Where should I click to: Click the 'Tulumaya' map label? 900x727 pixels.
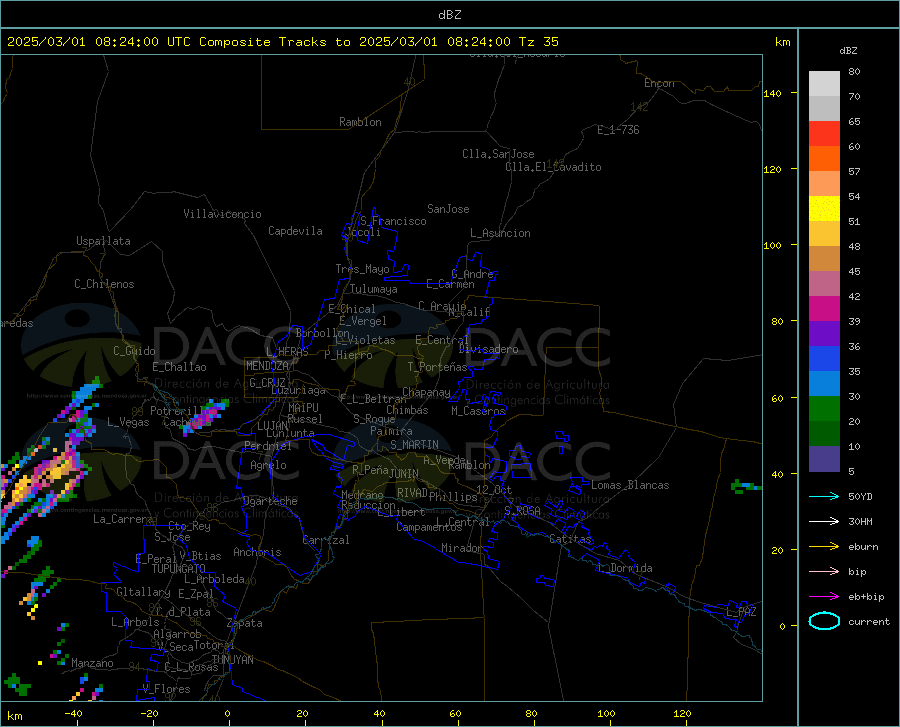(374, 289)
